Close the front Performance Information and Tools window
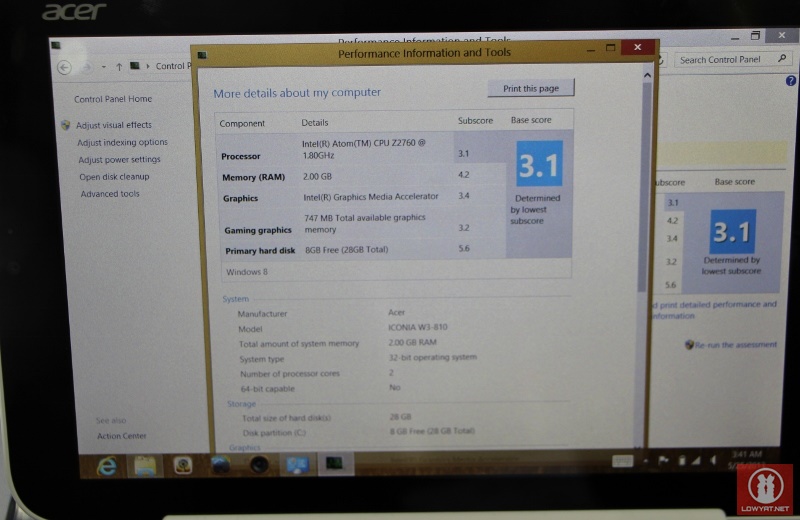This screenshot has width=800, height=520. [x=637, y=47]
